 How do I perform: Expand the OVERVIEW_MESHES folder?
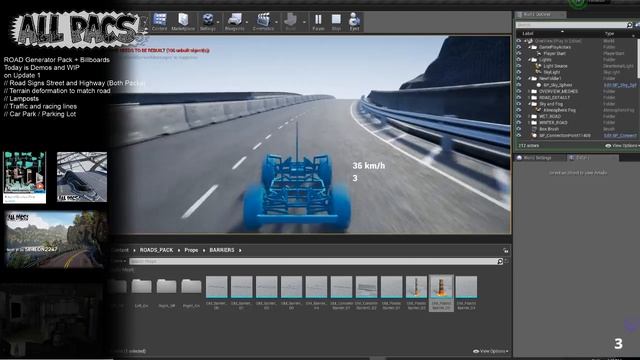[529, 91]
